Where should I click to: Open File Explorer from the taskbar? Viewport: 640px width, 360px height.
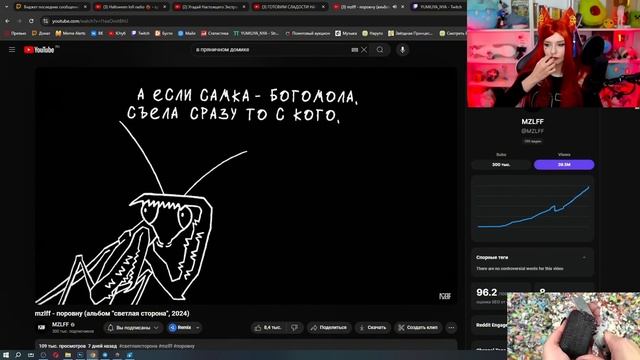68,355
